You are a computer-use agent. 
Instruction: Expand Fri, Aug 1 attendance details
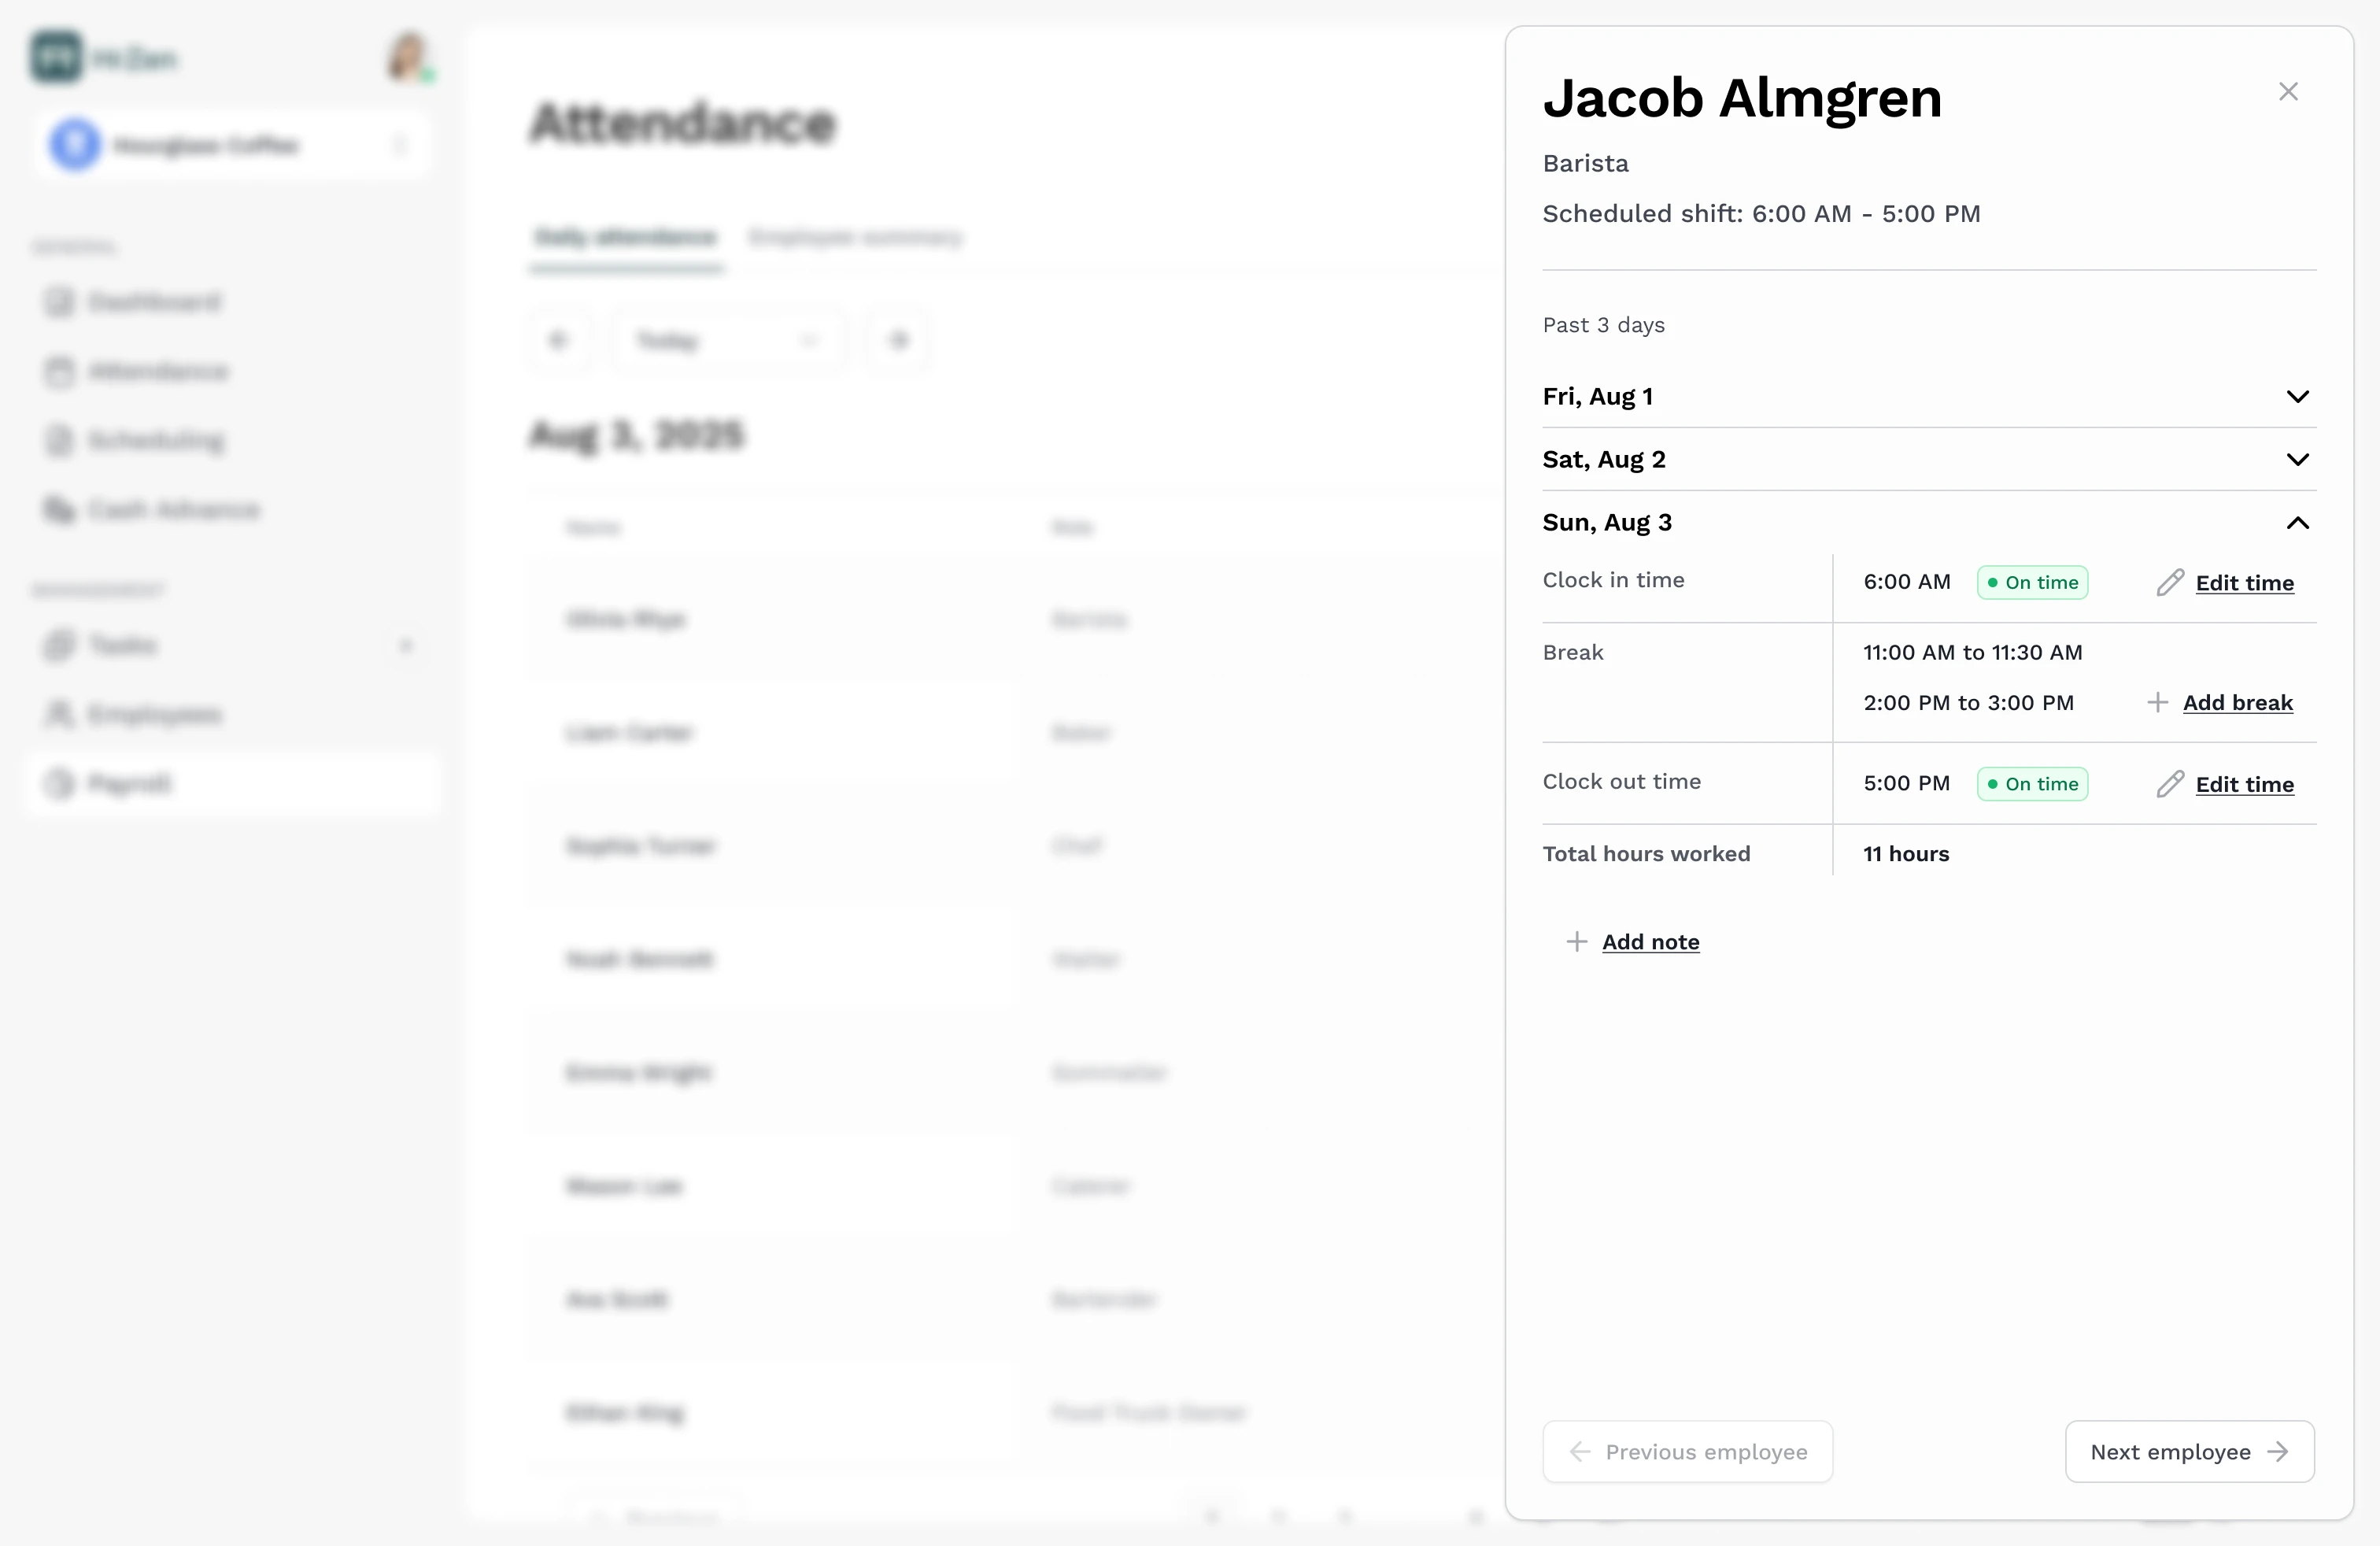pos(2297,397)
